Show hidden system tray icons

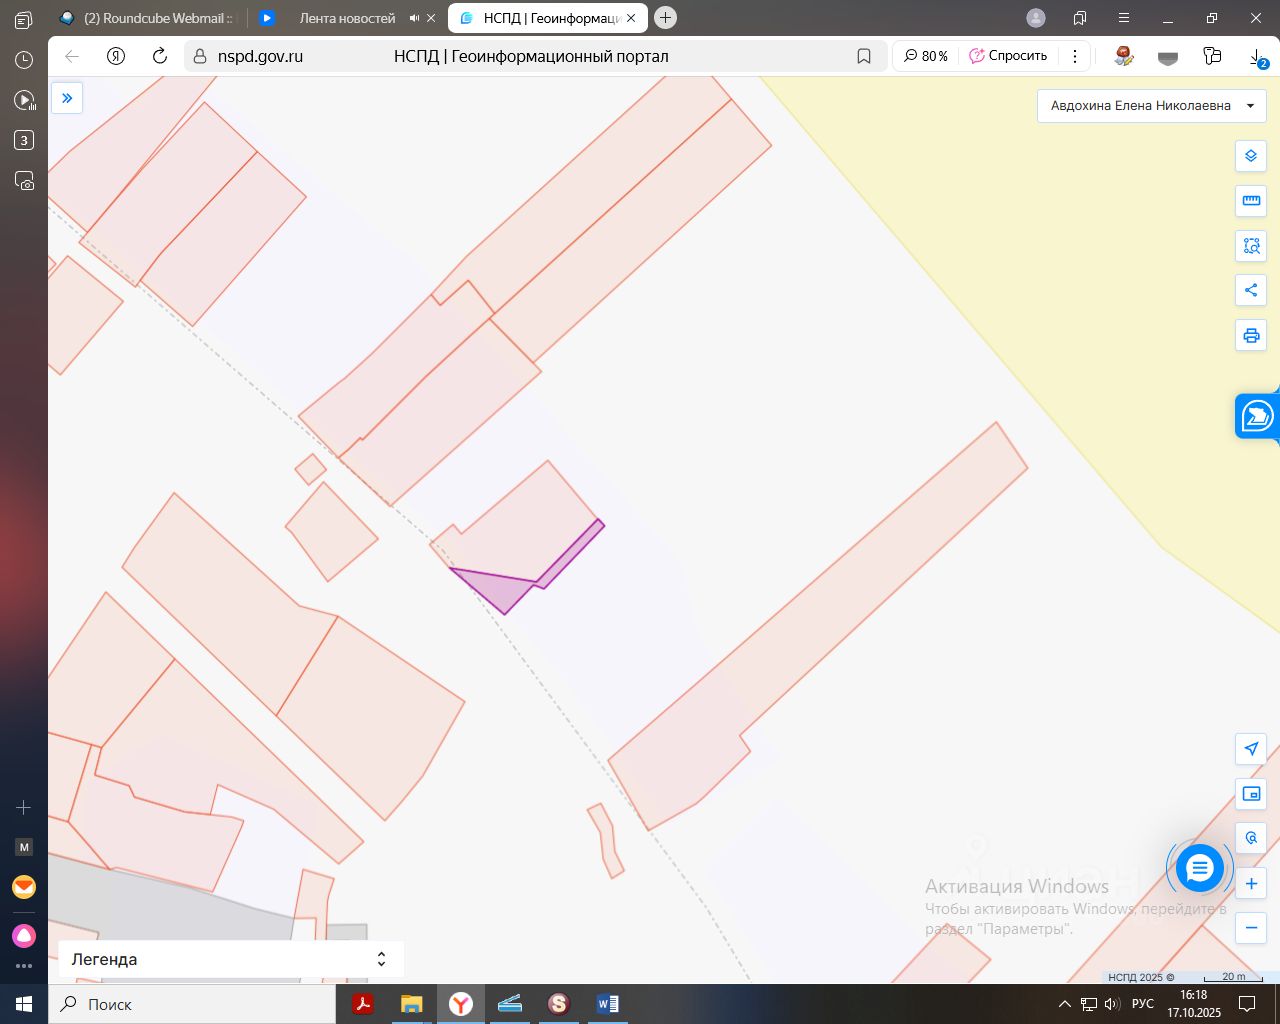[x=1064, y=1004]
